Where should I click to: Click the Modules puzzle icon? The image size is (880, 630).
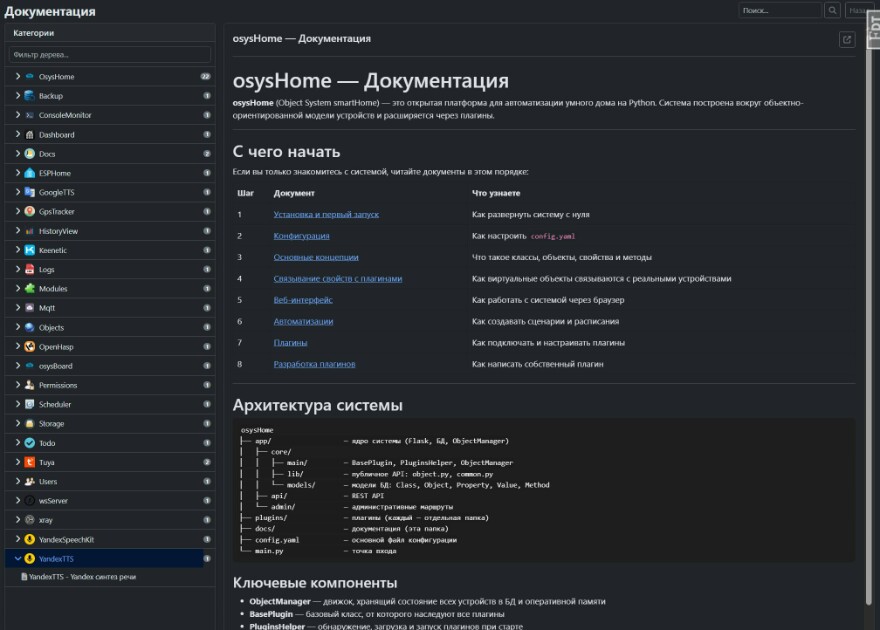30,288
